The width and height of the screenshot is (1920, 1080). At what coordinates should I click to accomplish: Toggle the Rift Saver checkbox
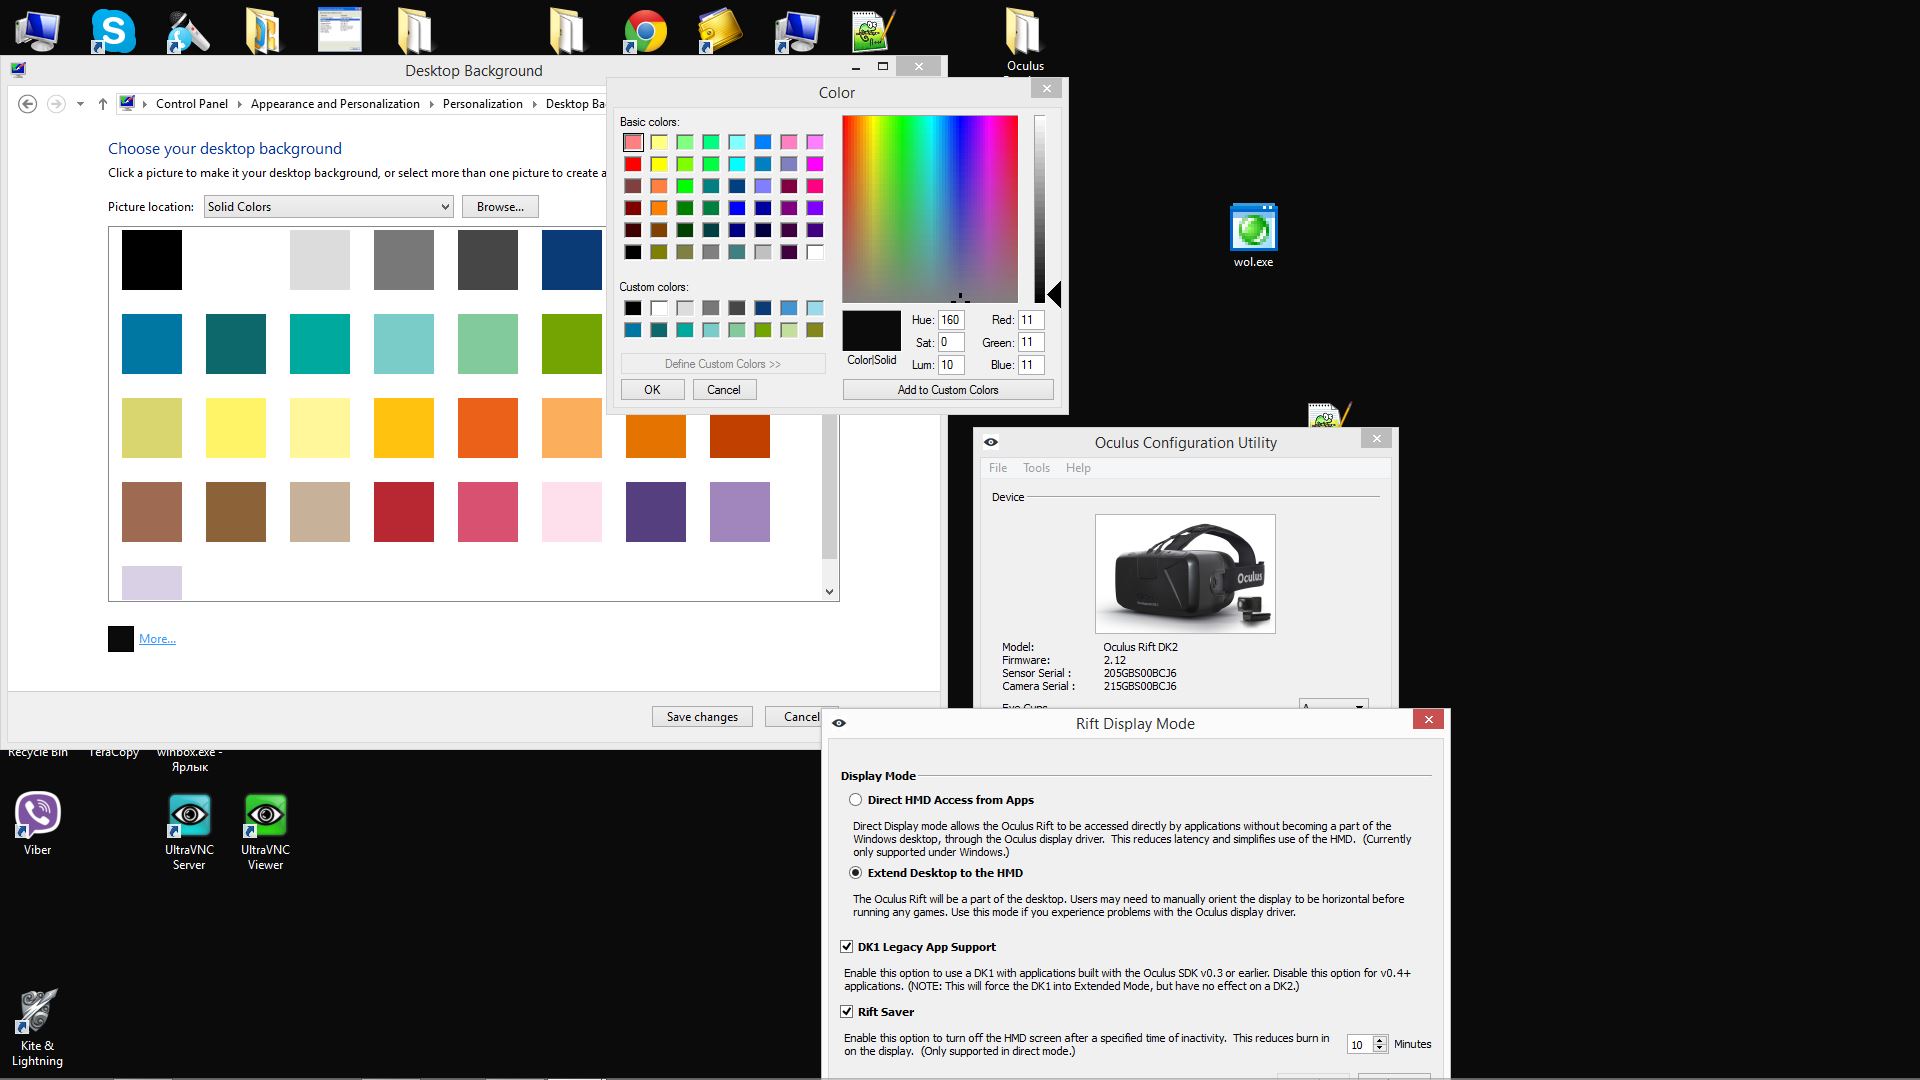pyautogui.click(x=847, y=1012)
